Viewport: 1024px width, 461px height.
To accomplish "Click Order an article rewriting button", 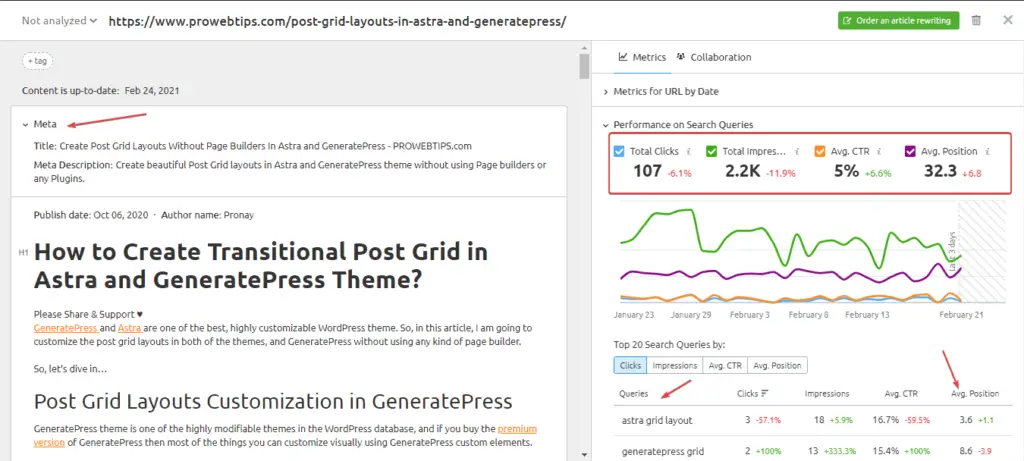I will point(899,20).
